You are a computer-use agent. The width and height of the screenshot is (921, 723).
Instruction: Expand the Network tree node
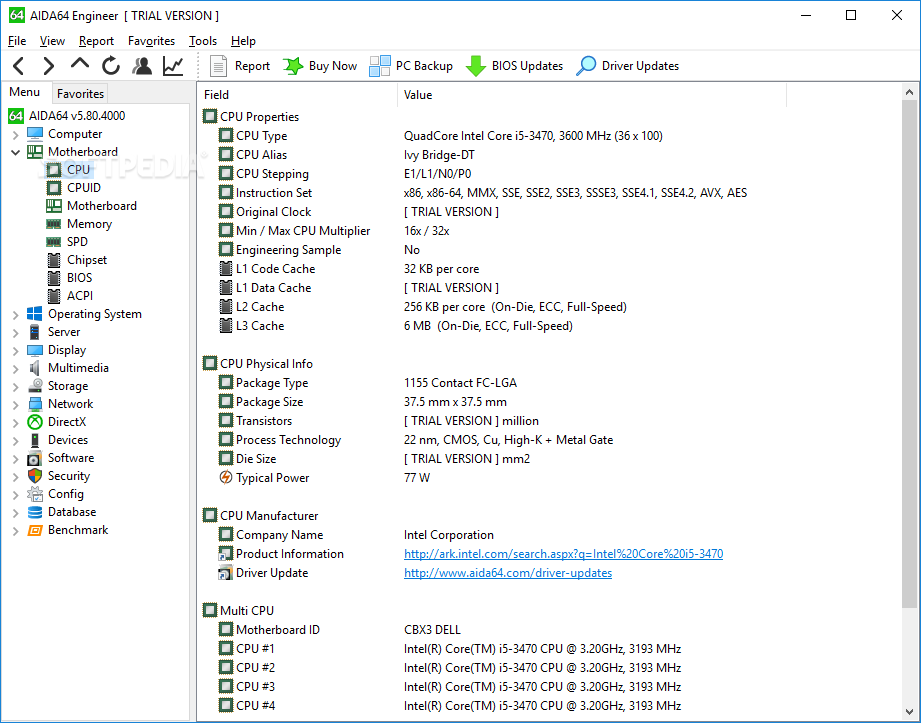click(x=16, y=405)
